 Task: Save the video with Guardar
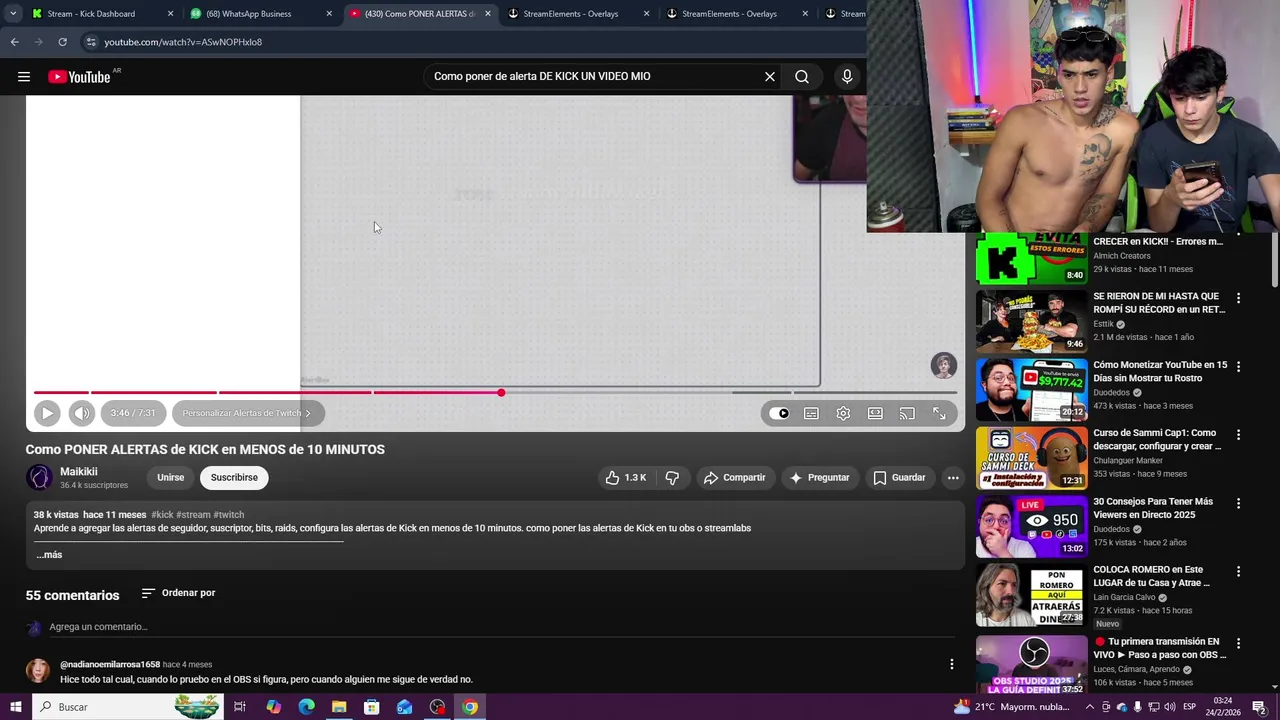click(899, 478)
